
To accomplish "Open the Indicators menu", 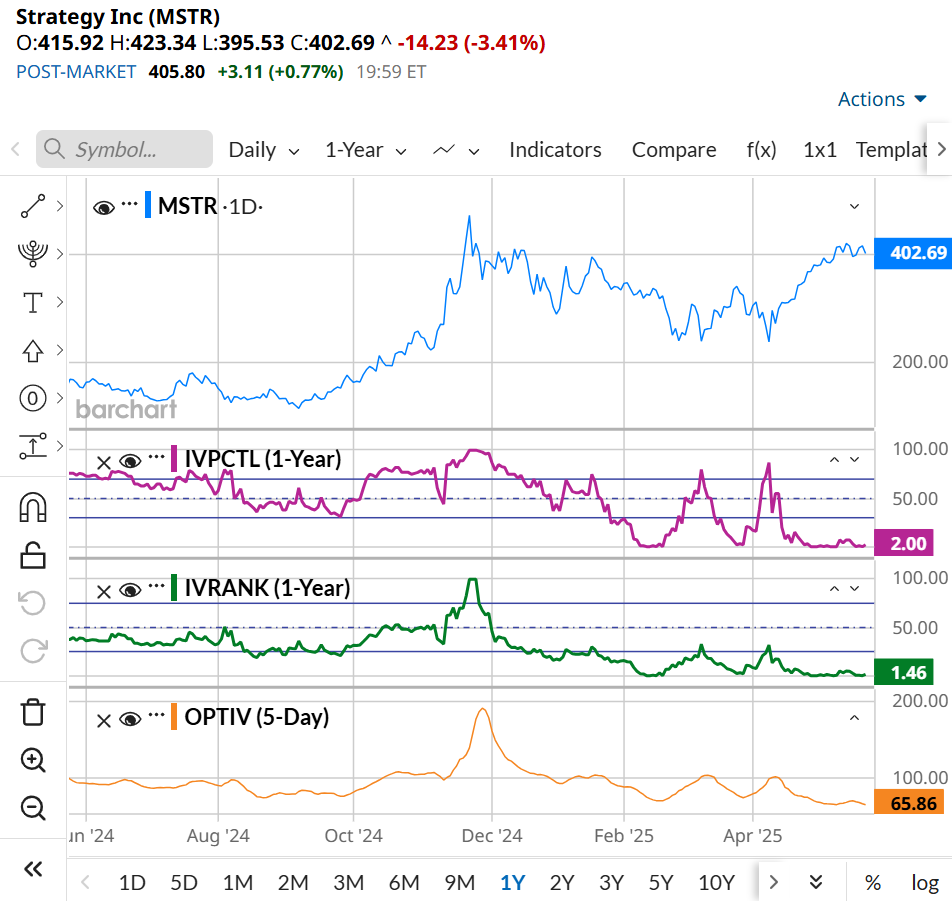I will pyautogui.click(x=555, y=149).
